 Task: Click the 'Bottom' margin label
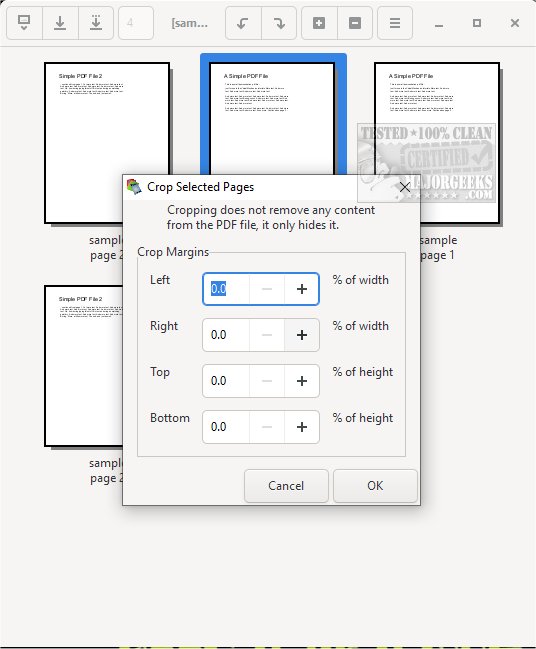(170, 418)
